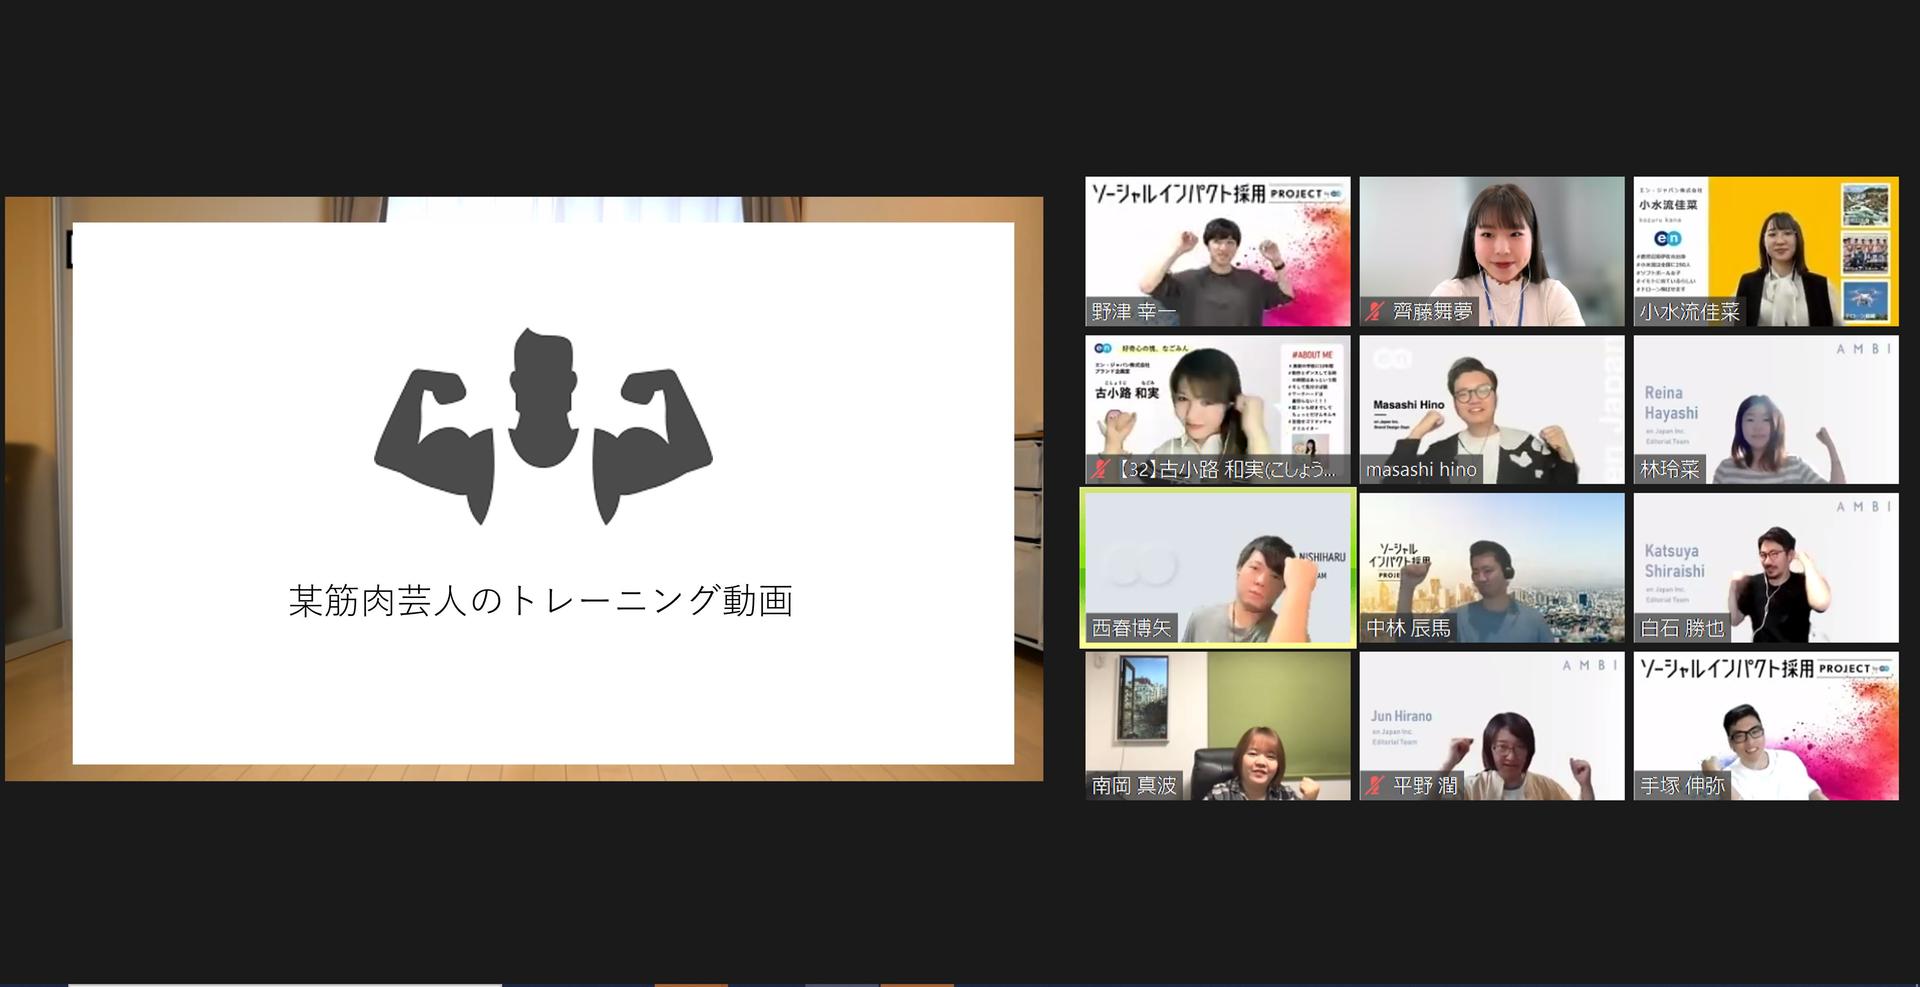Click the Jun Hirano text in 平野 潤's tile
This screenshot has height=987, width=1920.
[x=1400, y=716]
